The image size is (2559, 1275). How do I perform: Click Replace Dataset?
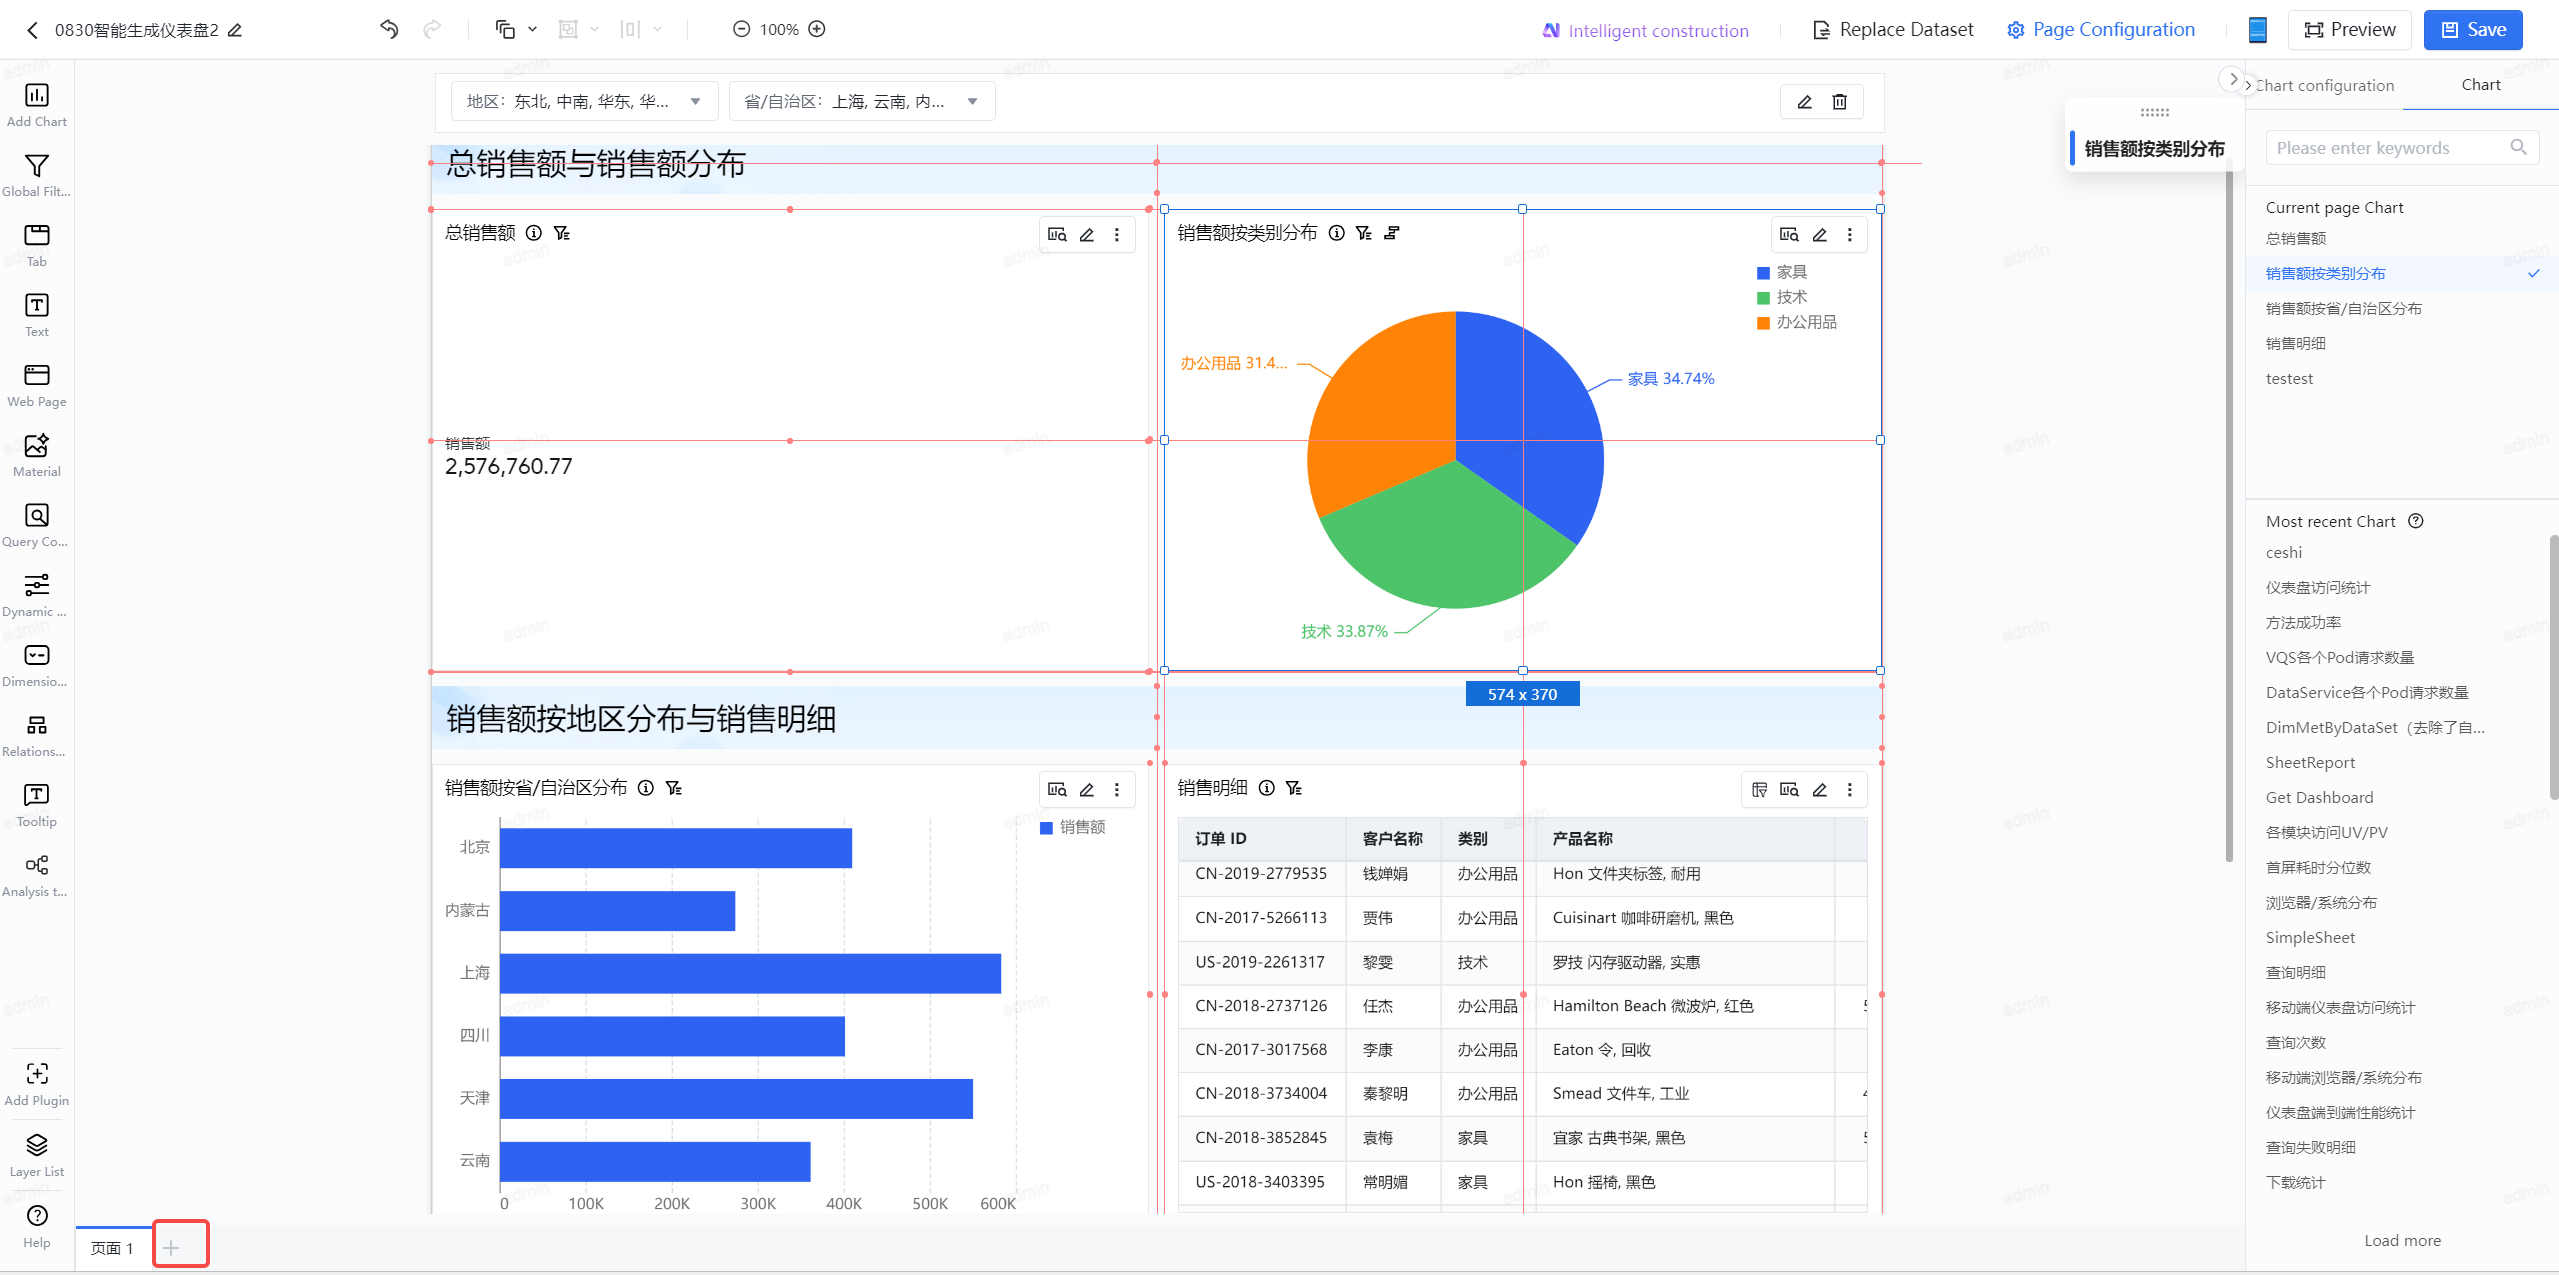click(x=1893, y=30)
